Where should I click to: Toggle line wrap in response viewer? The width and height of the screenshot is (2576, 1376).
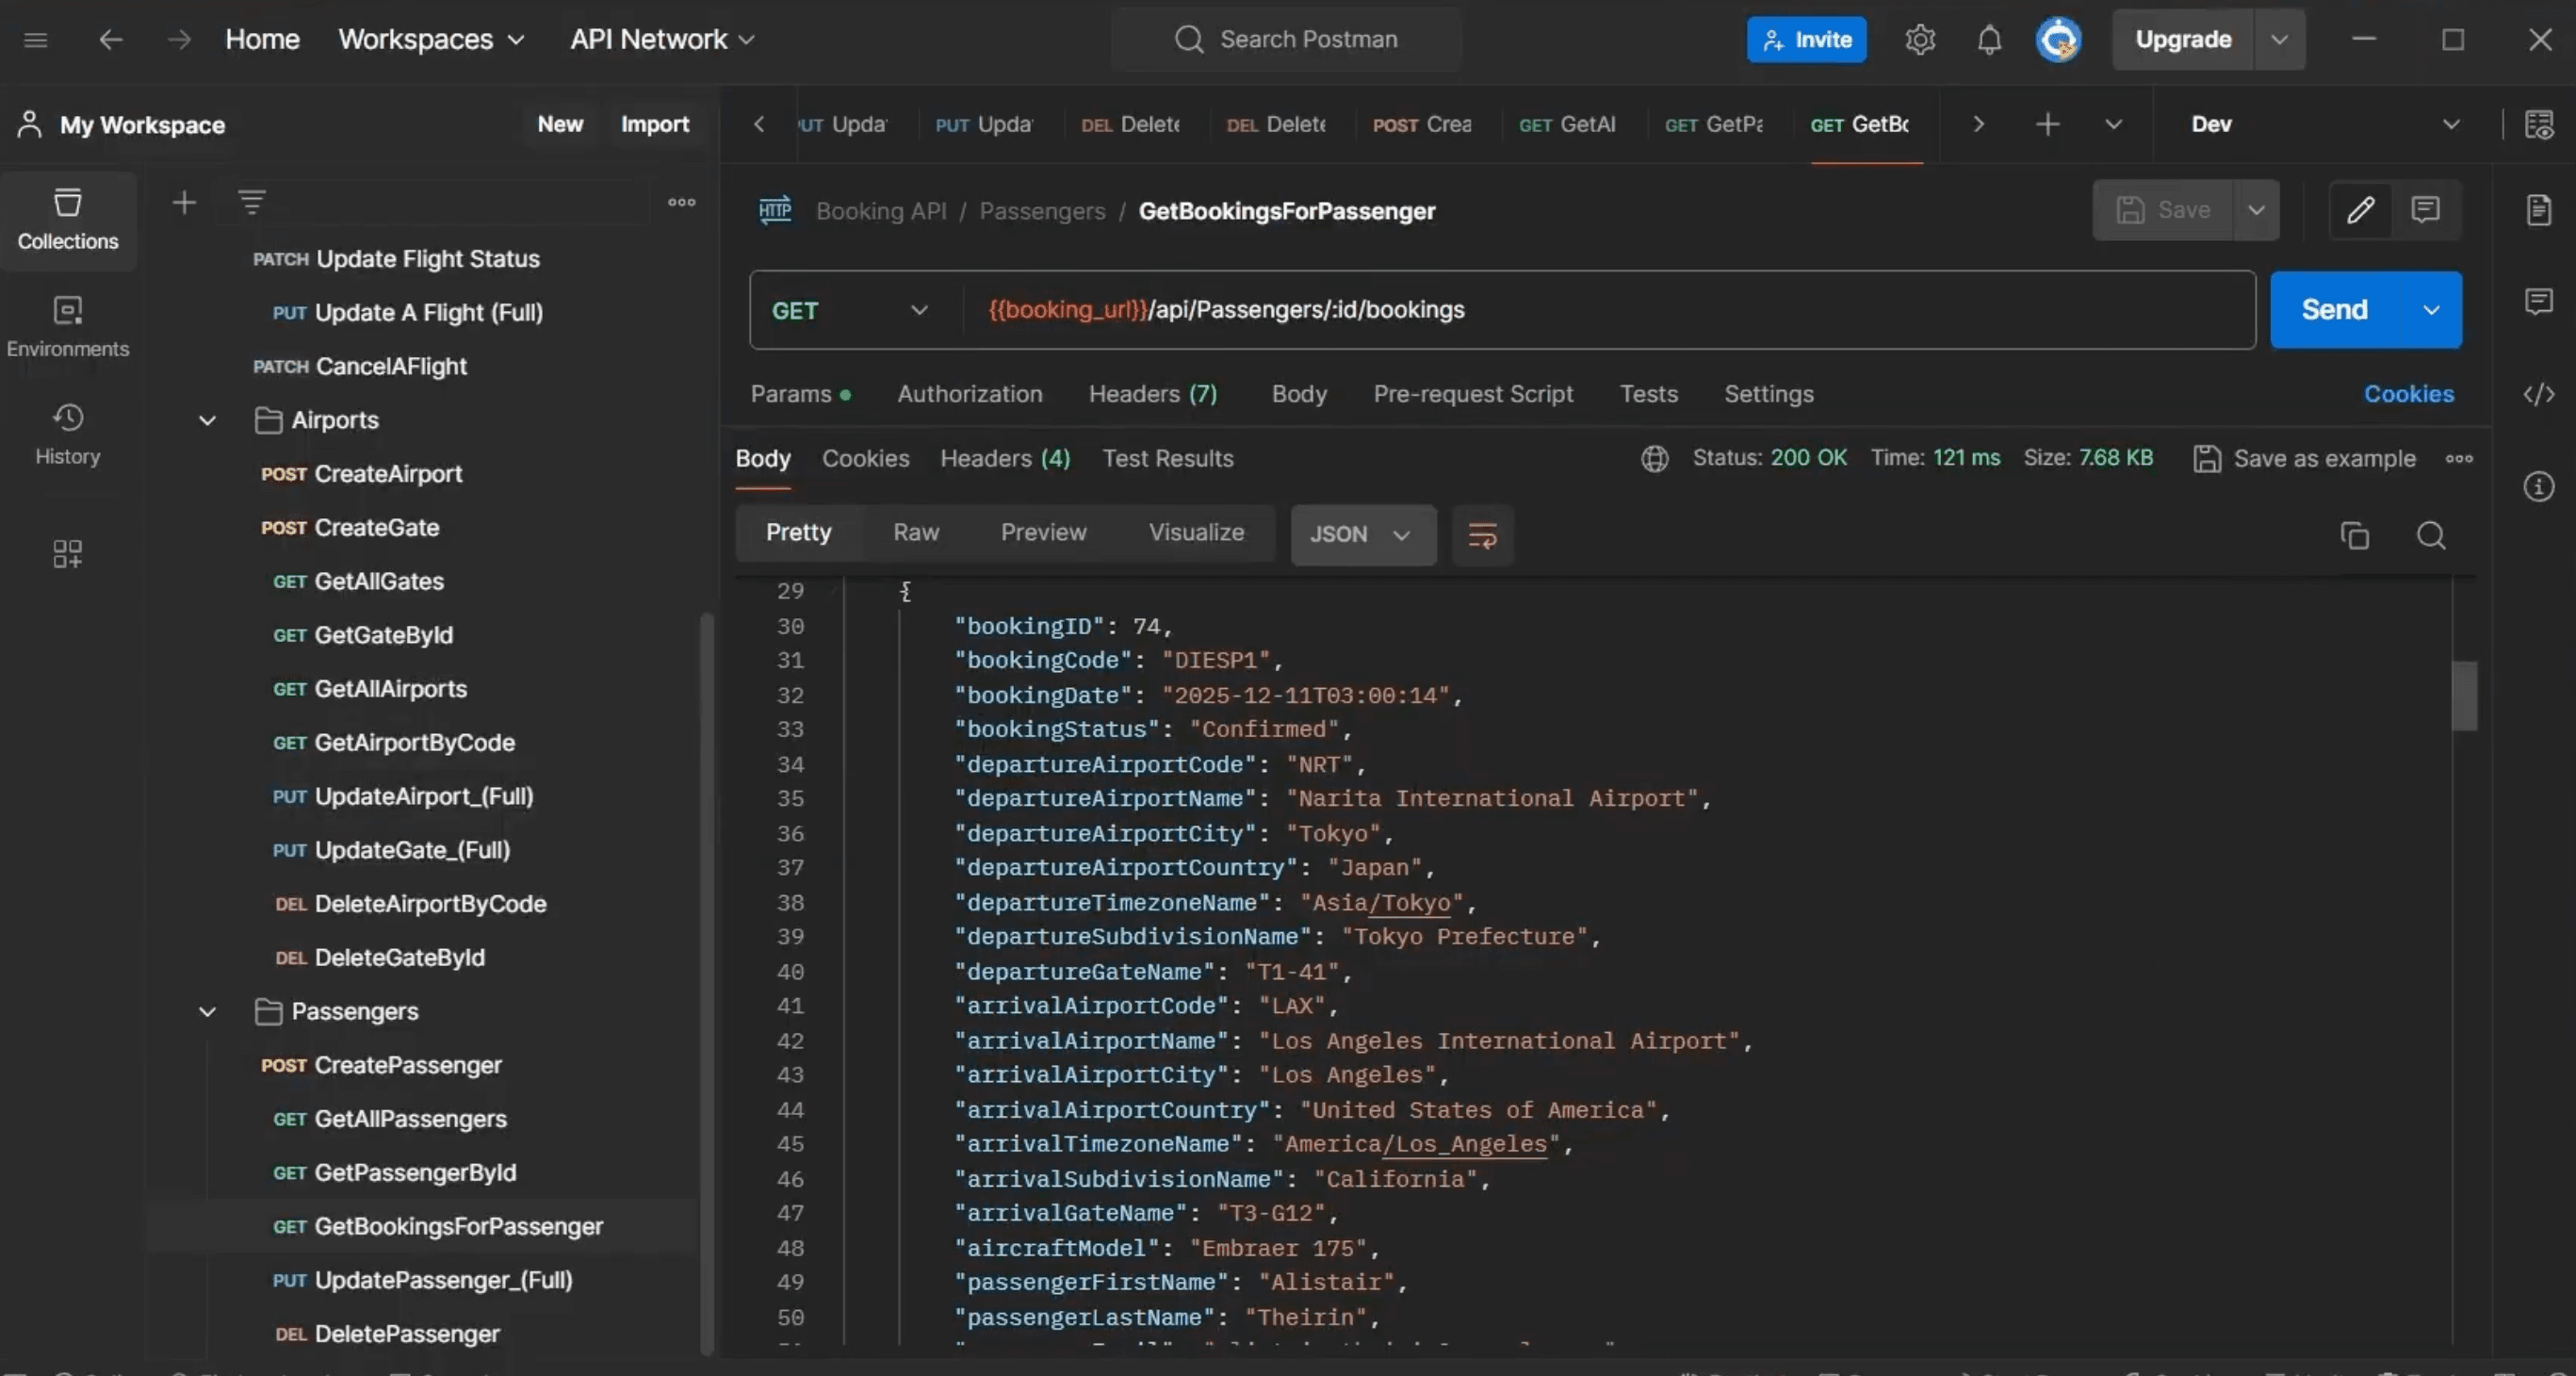tap(1482, 535)
